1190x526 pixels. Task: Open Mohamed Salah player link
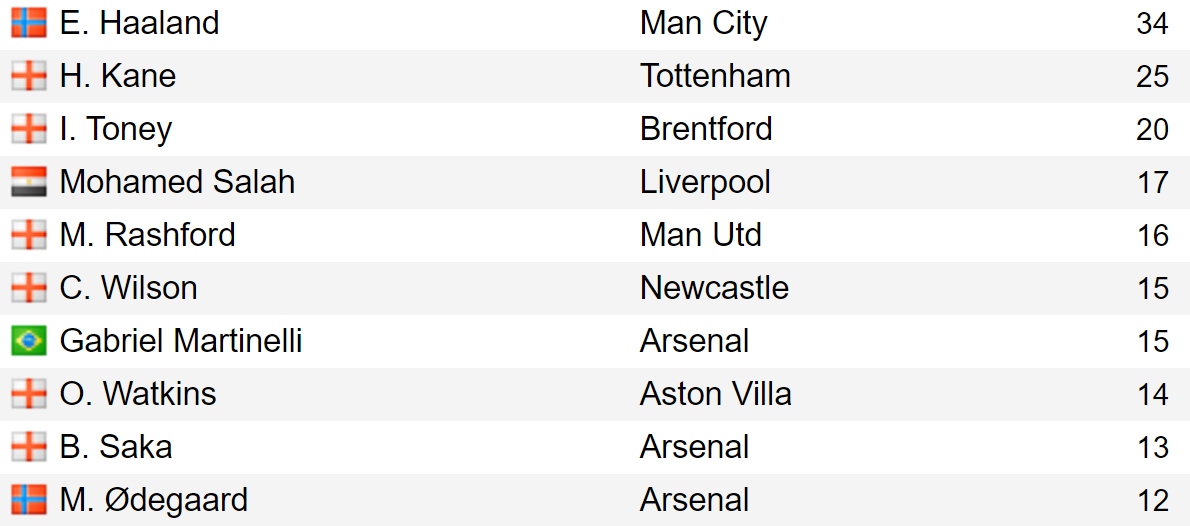[177, 182]
